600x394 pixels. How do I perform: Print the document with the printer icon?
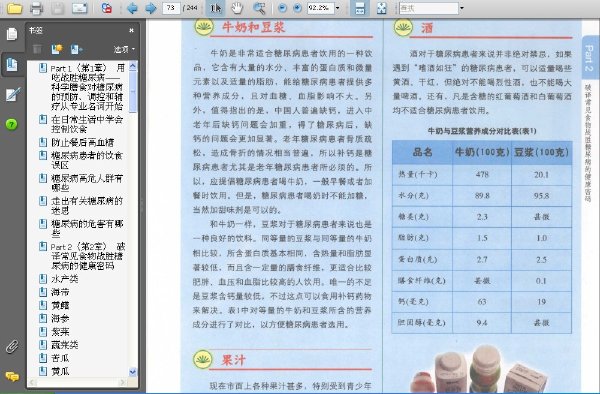36,8
